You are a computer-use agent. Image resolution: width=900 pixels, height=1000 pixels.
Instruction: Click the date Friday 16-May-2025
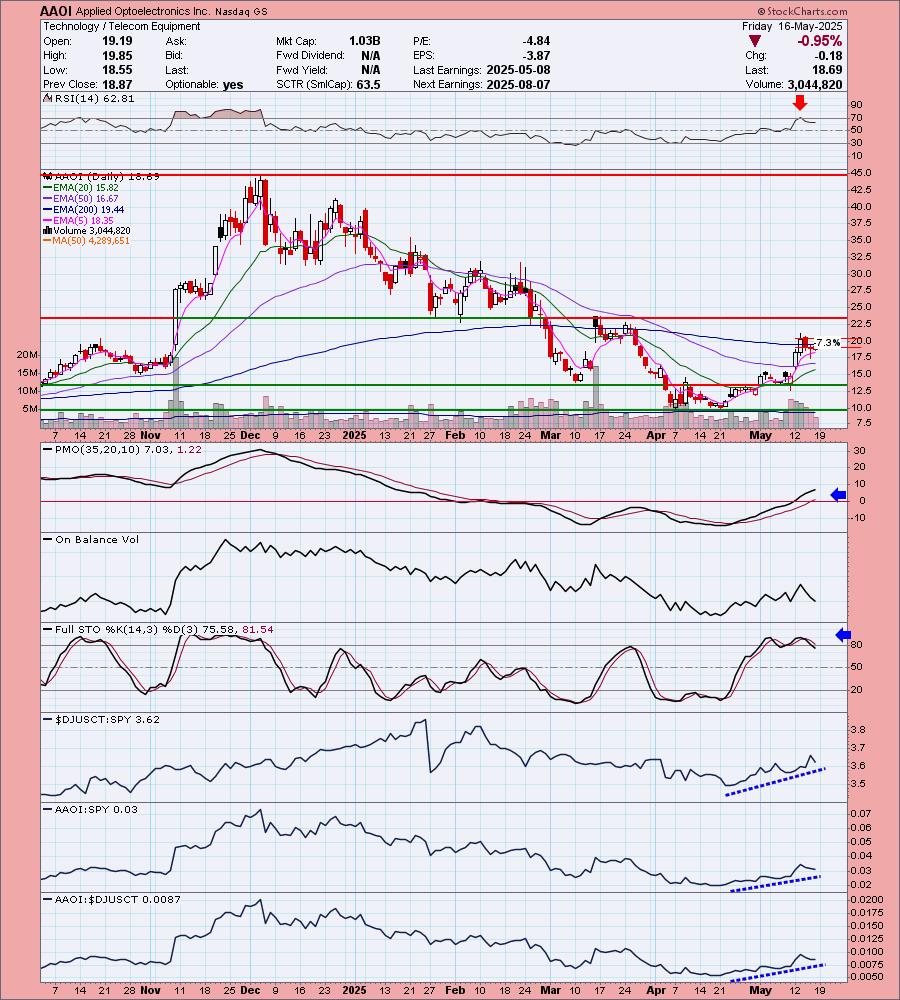[792, 26]
